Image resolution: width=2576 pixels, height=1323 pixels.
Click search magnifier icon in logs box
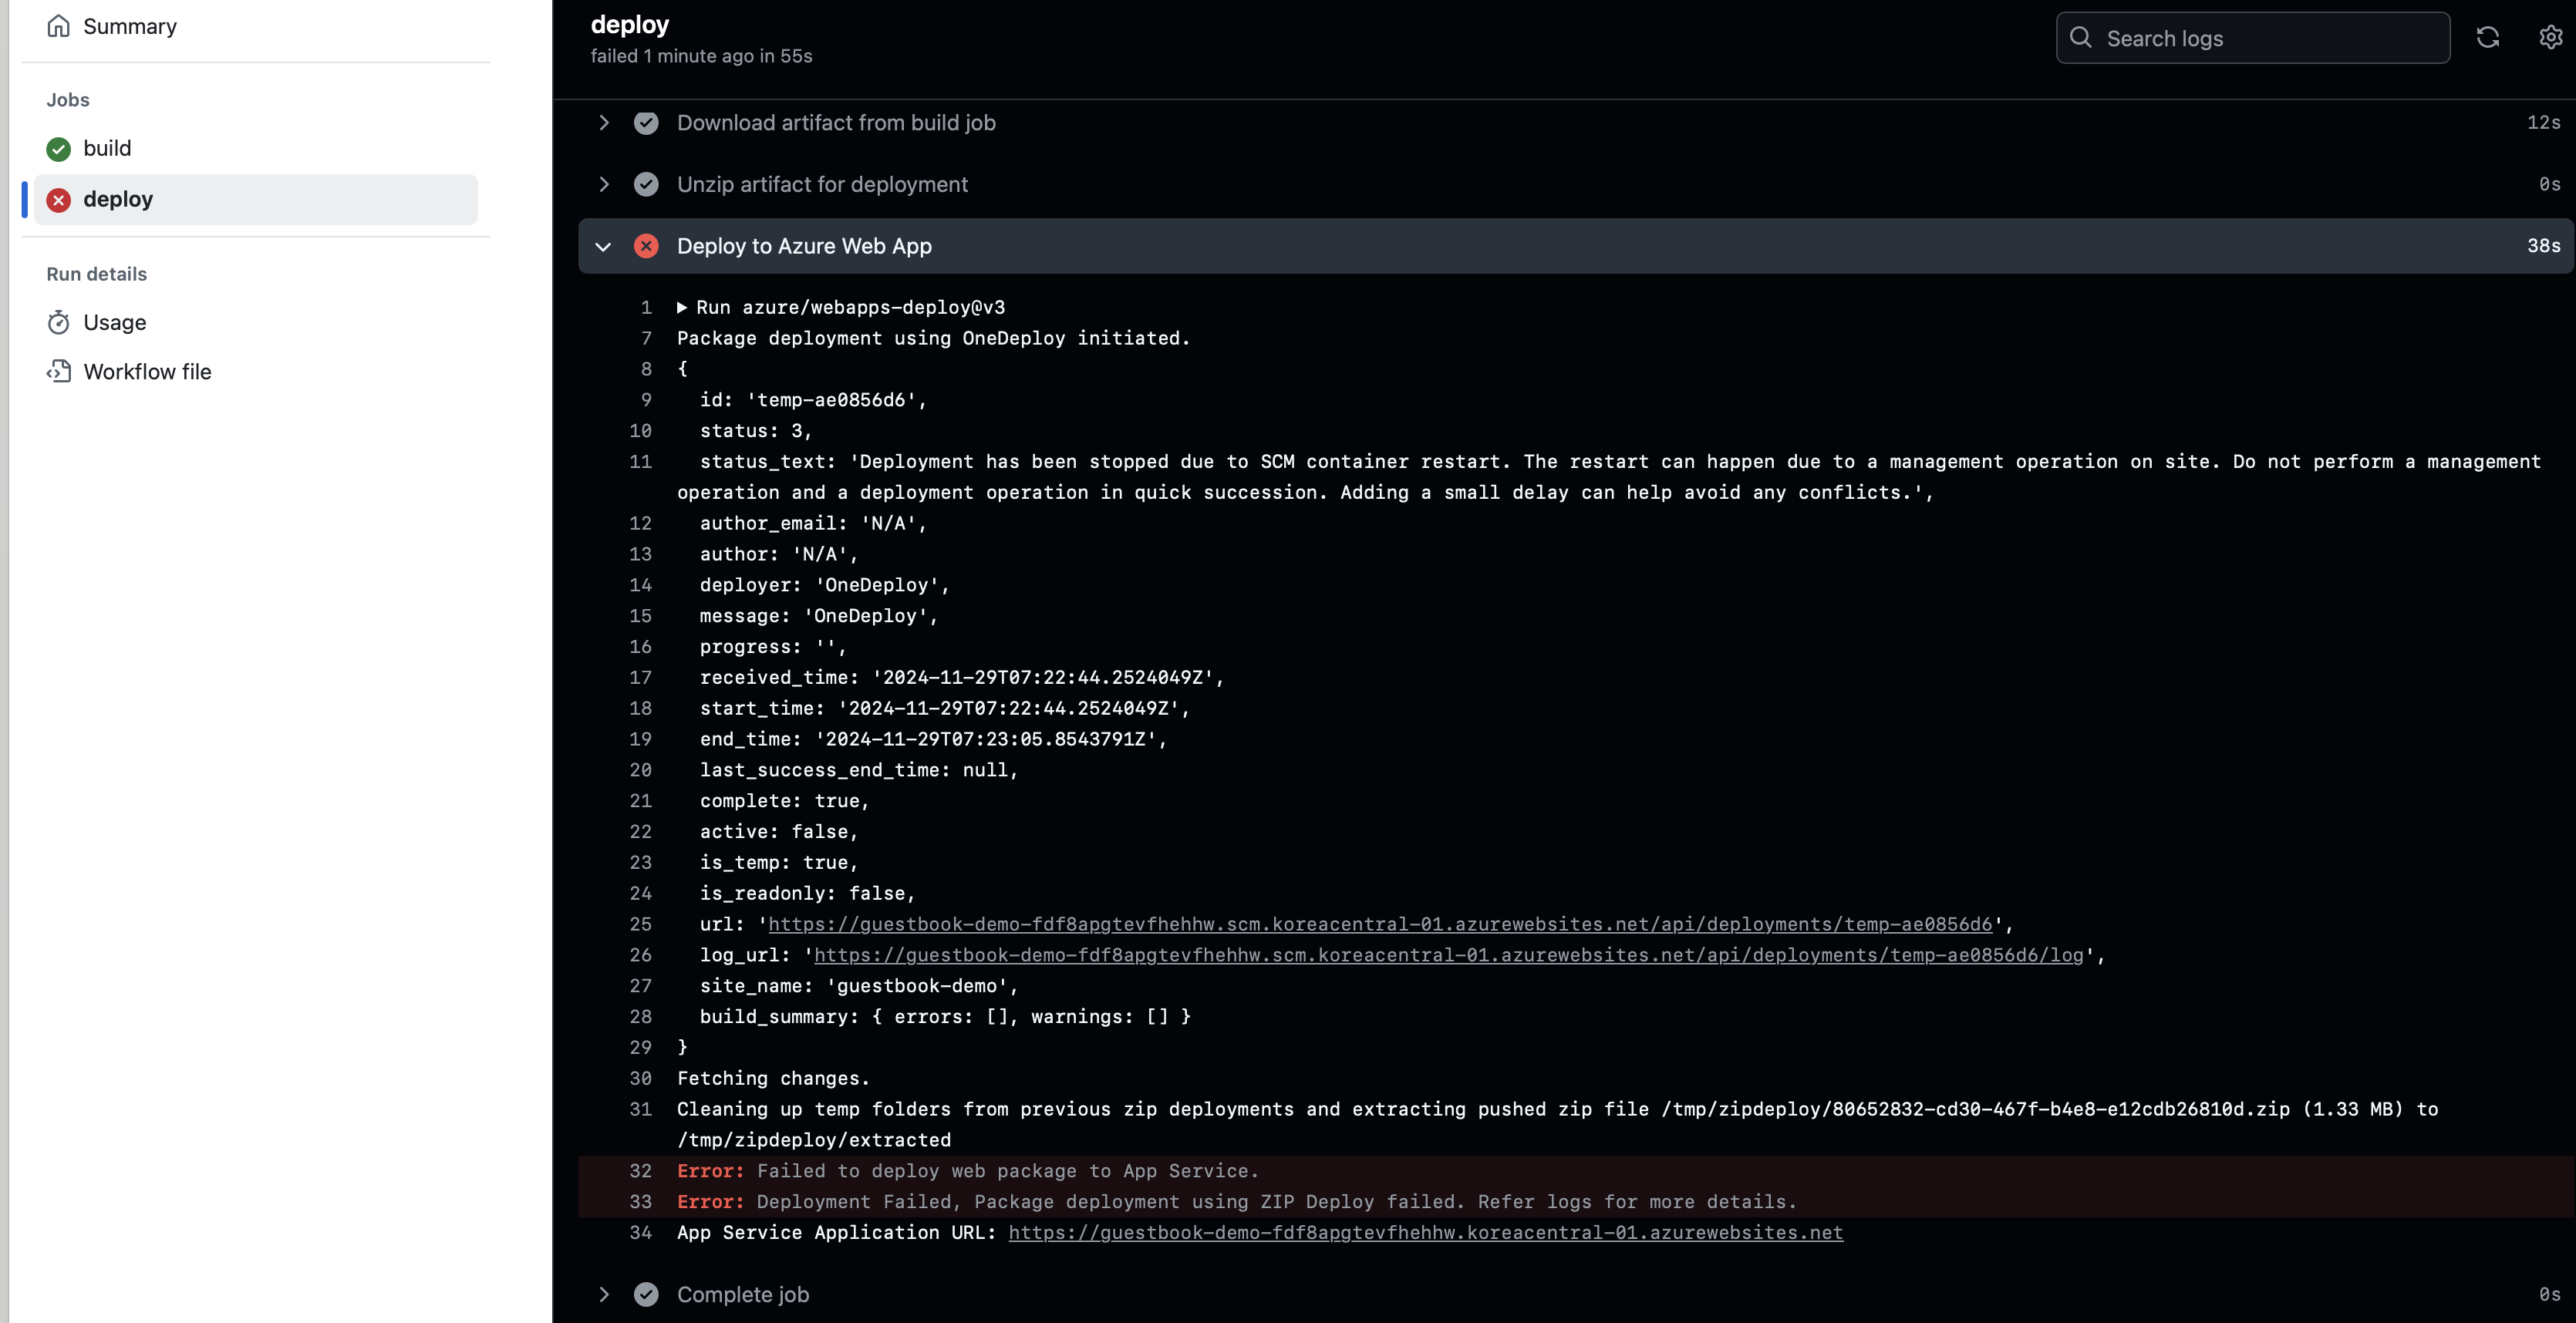click(x=2081, y=38)
